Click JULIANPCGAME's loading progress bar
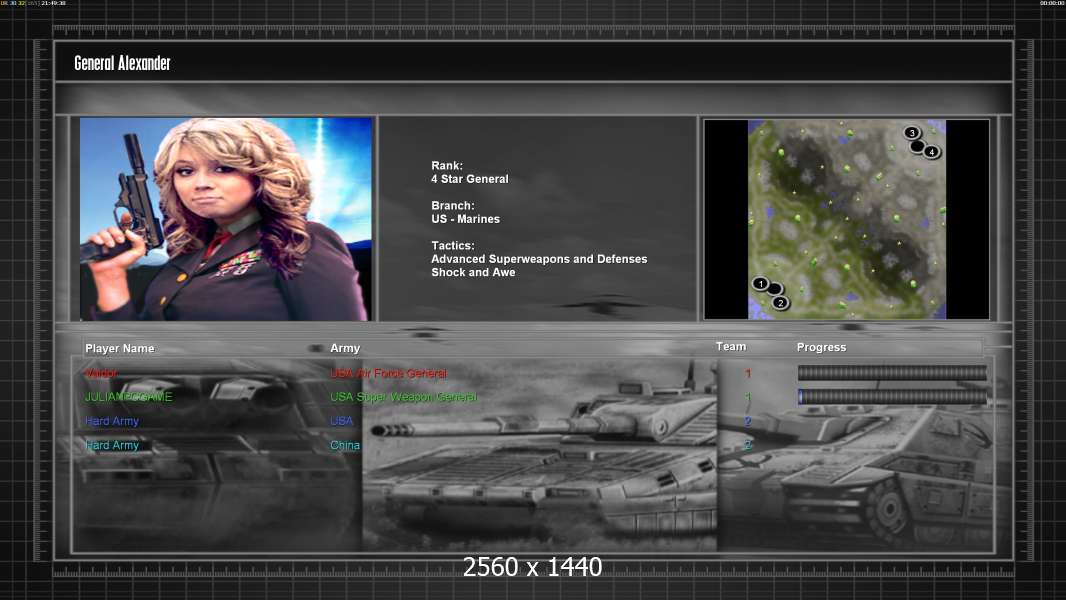The image size is (1066, 600). pyautogui.click(x=892, y=397)
